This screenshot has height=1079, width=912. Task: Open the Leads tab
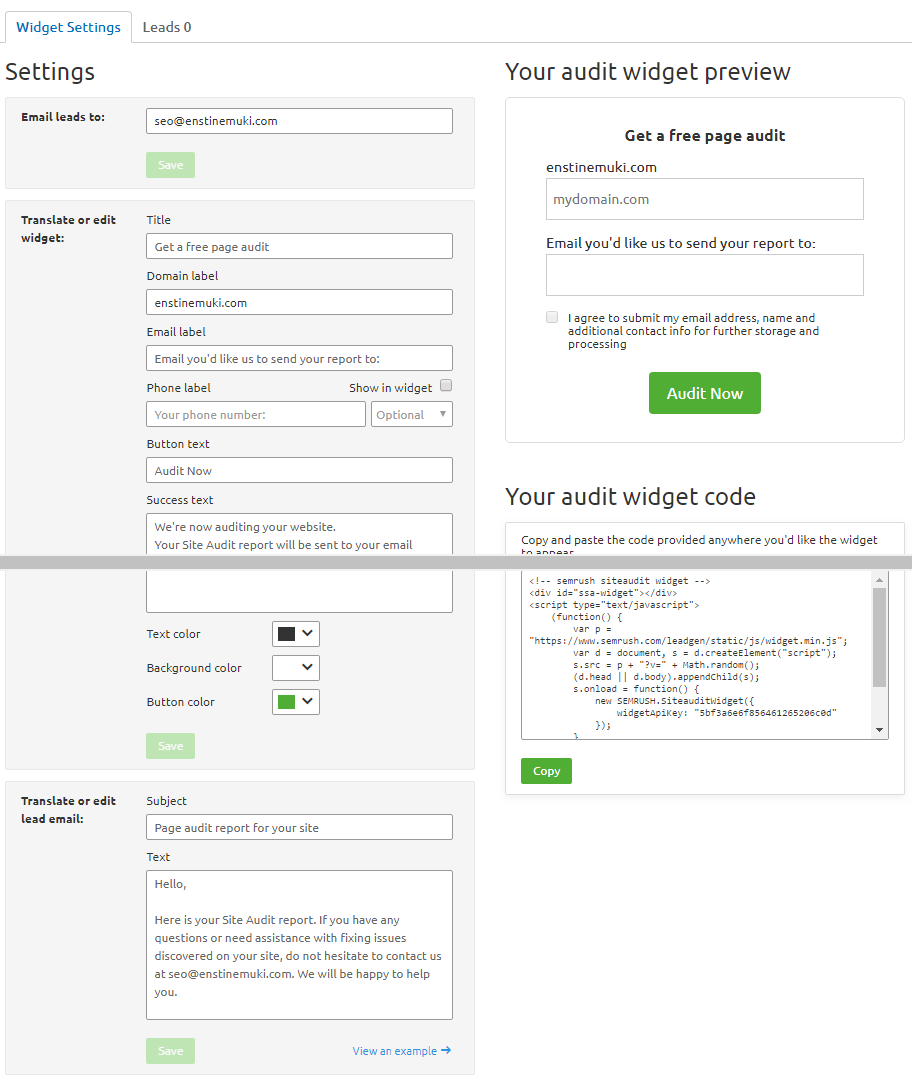tap(167, 27)
